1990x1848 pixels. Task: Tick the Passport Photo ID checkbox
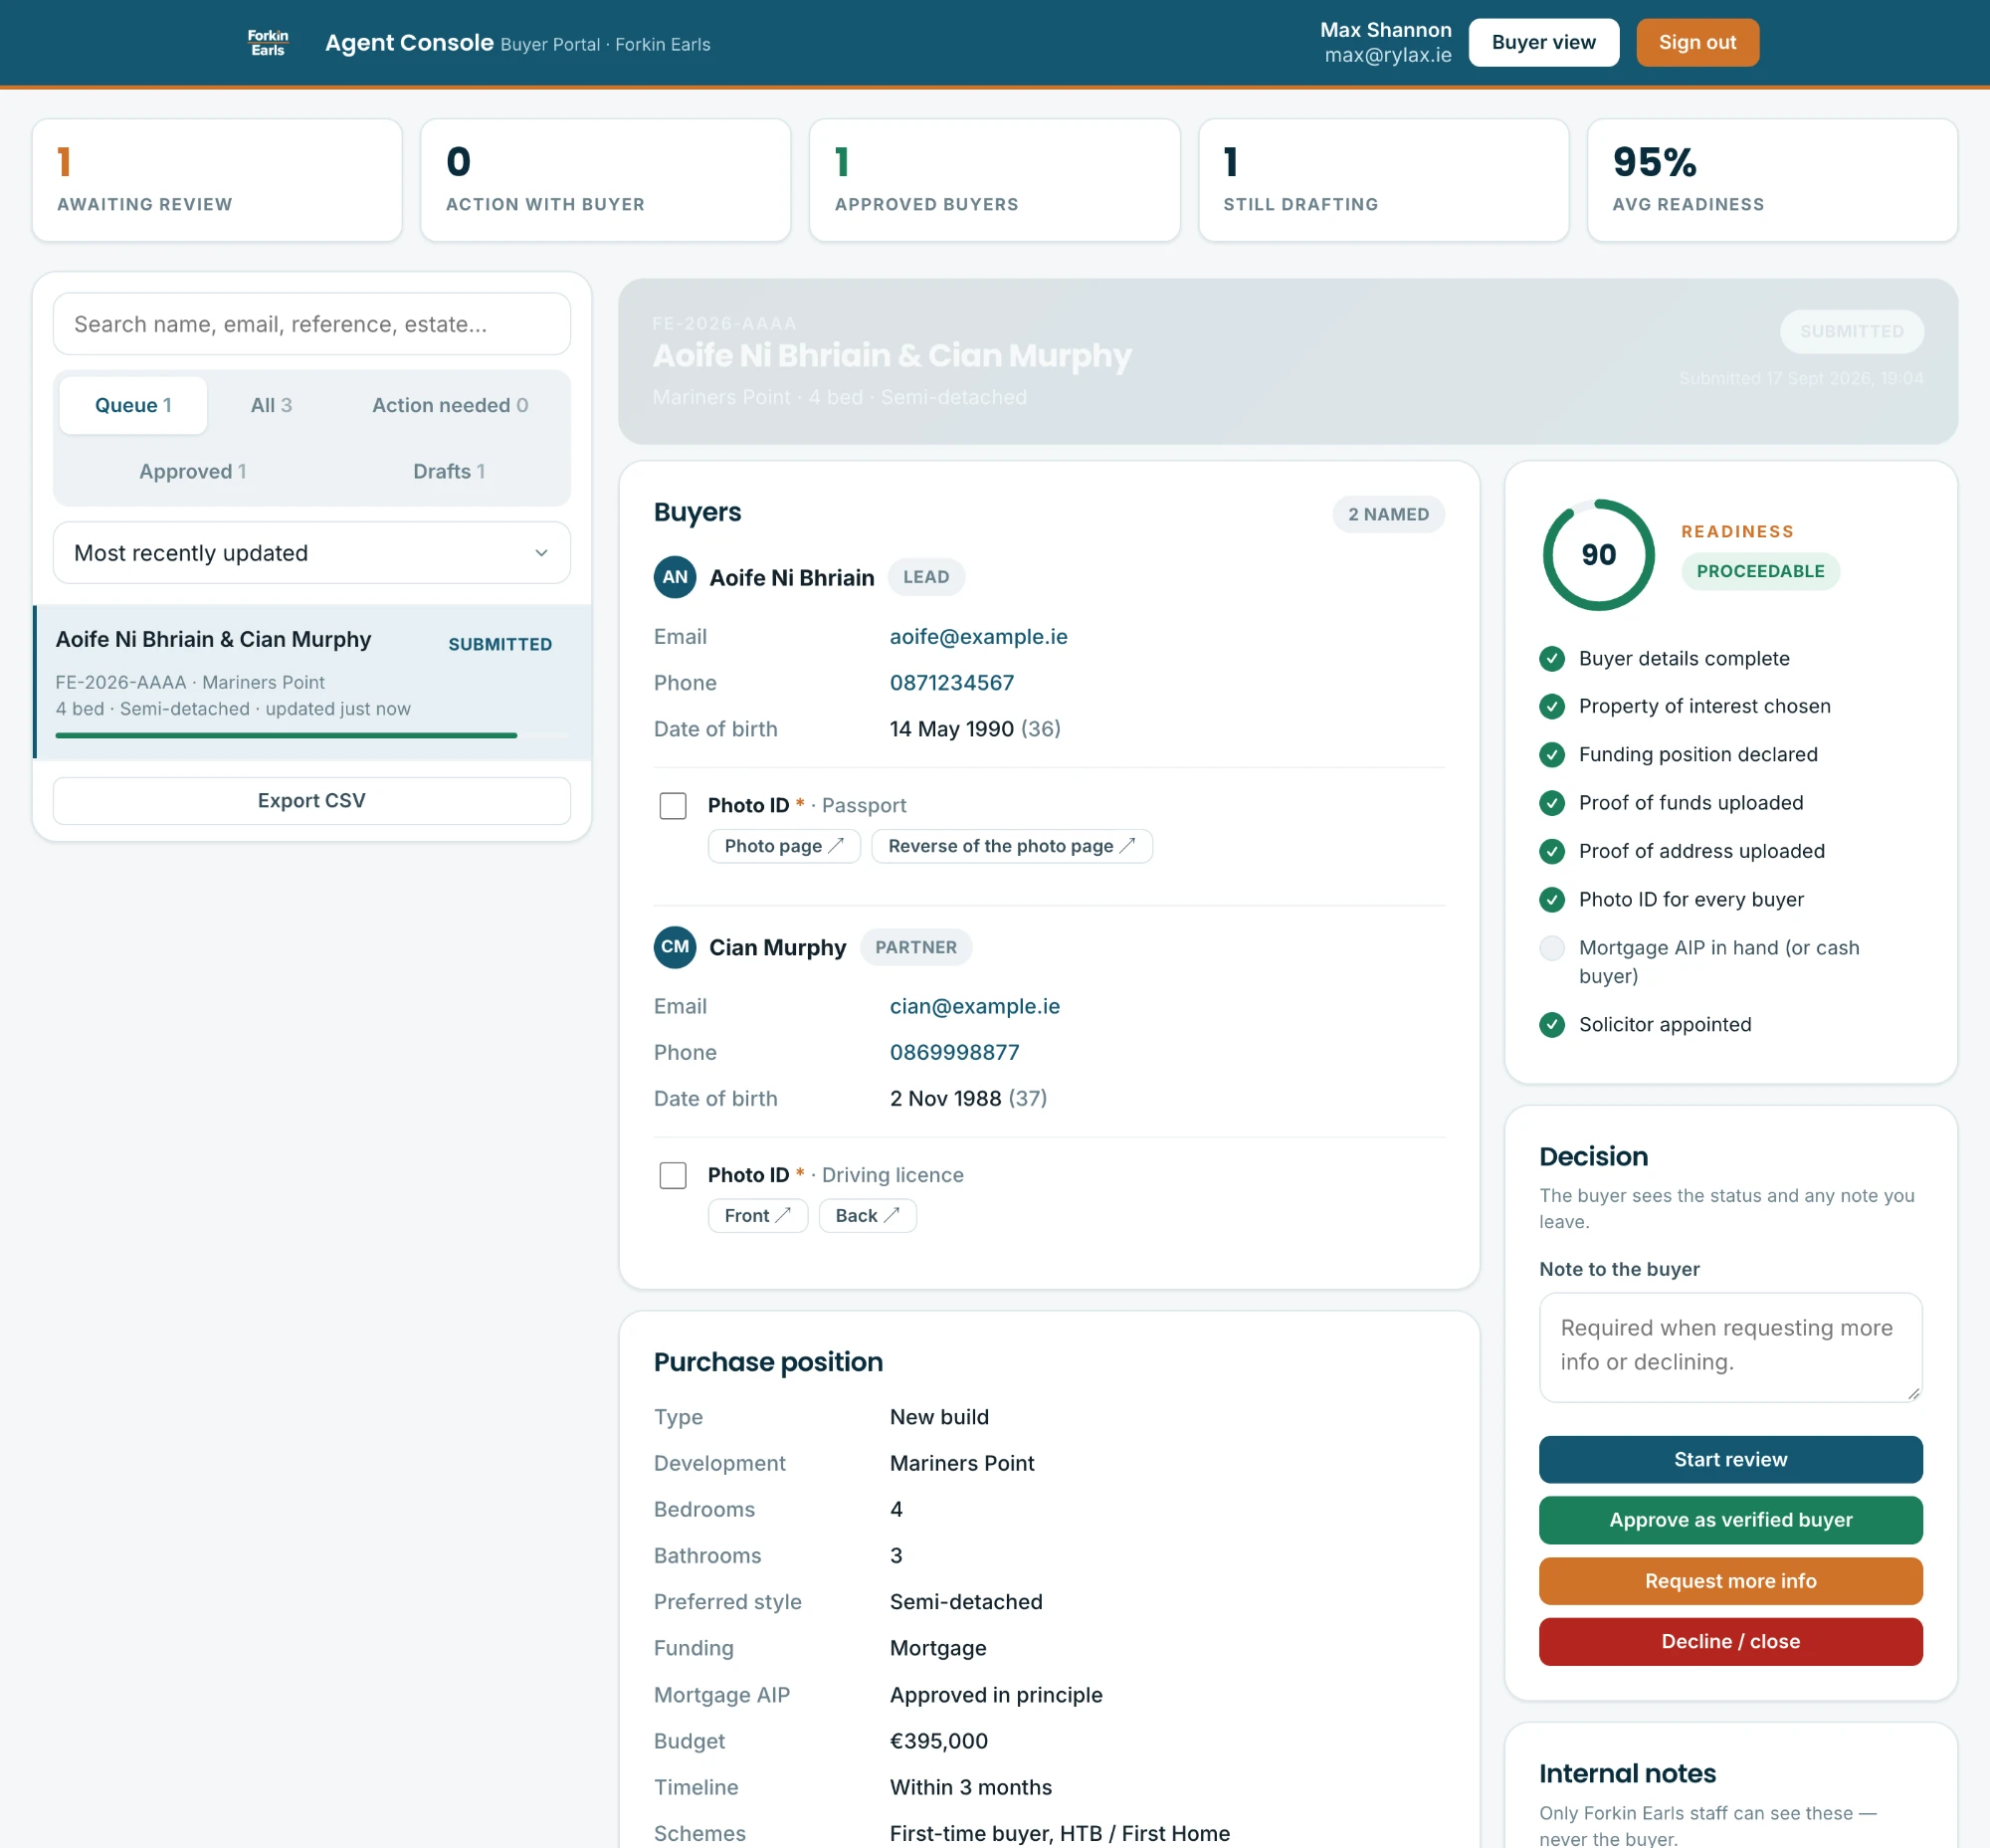[x=673, y=806]
